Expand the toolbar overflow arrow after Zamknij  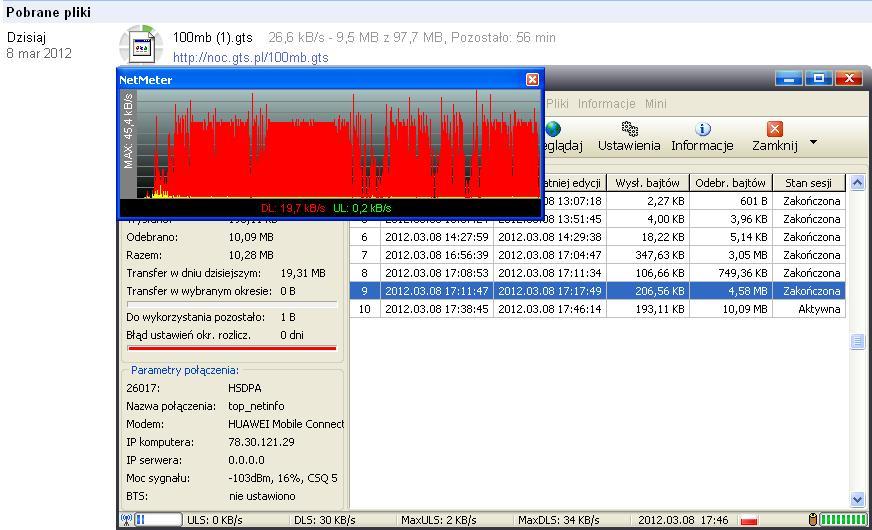813,142
